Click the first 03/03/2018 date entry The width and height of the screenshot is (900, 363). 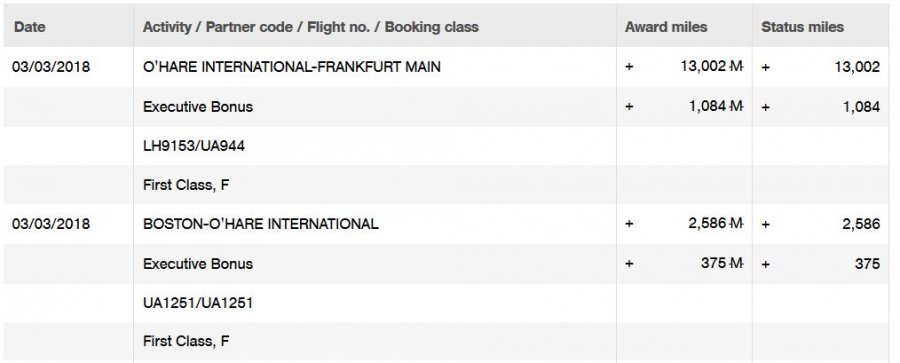click(51, 67)
